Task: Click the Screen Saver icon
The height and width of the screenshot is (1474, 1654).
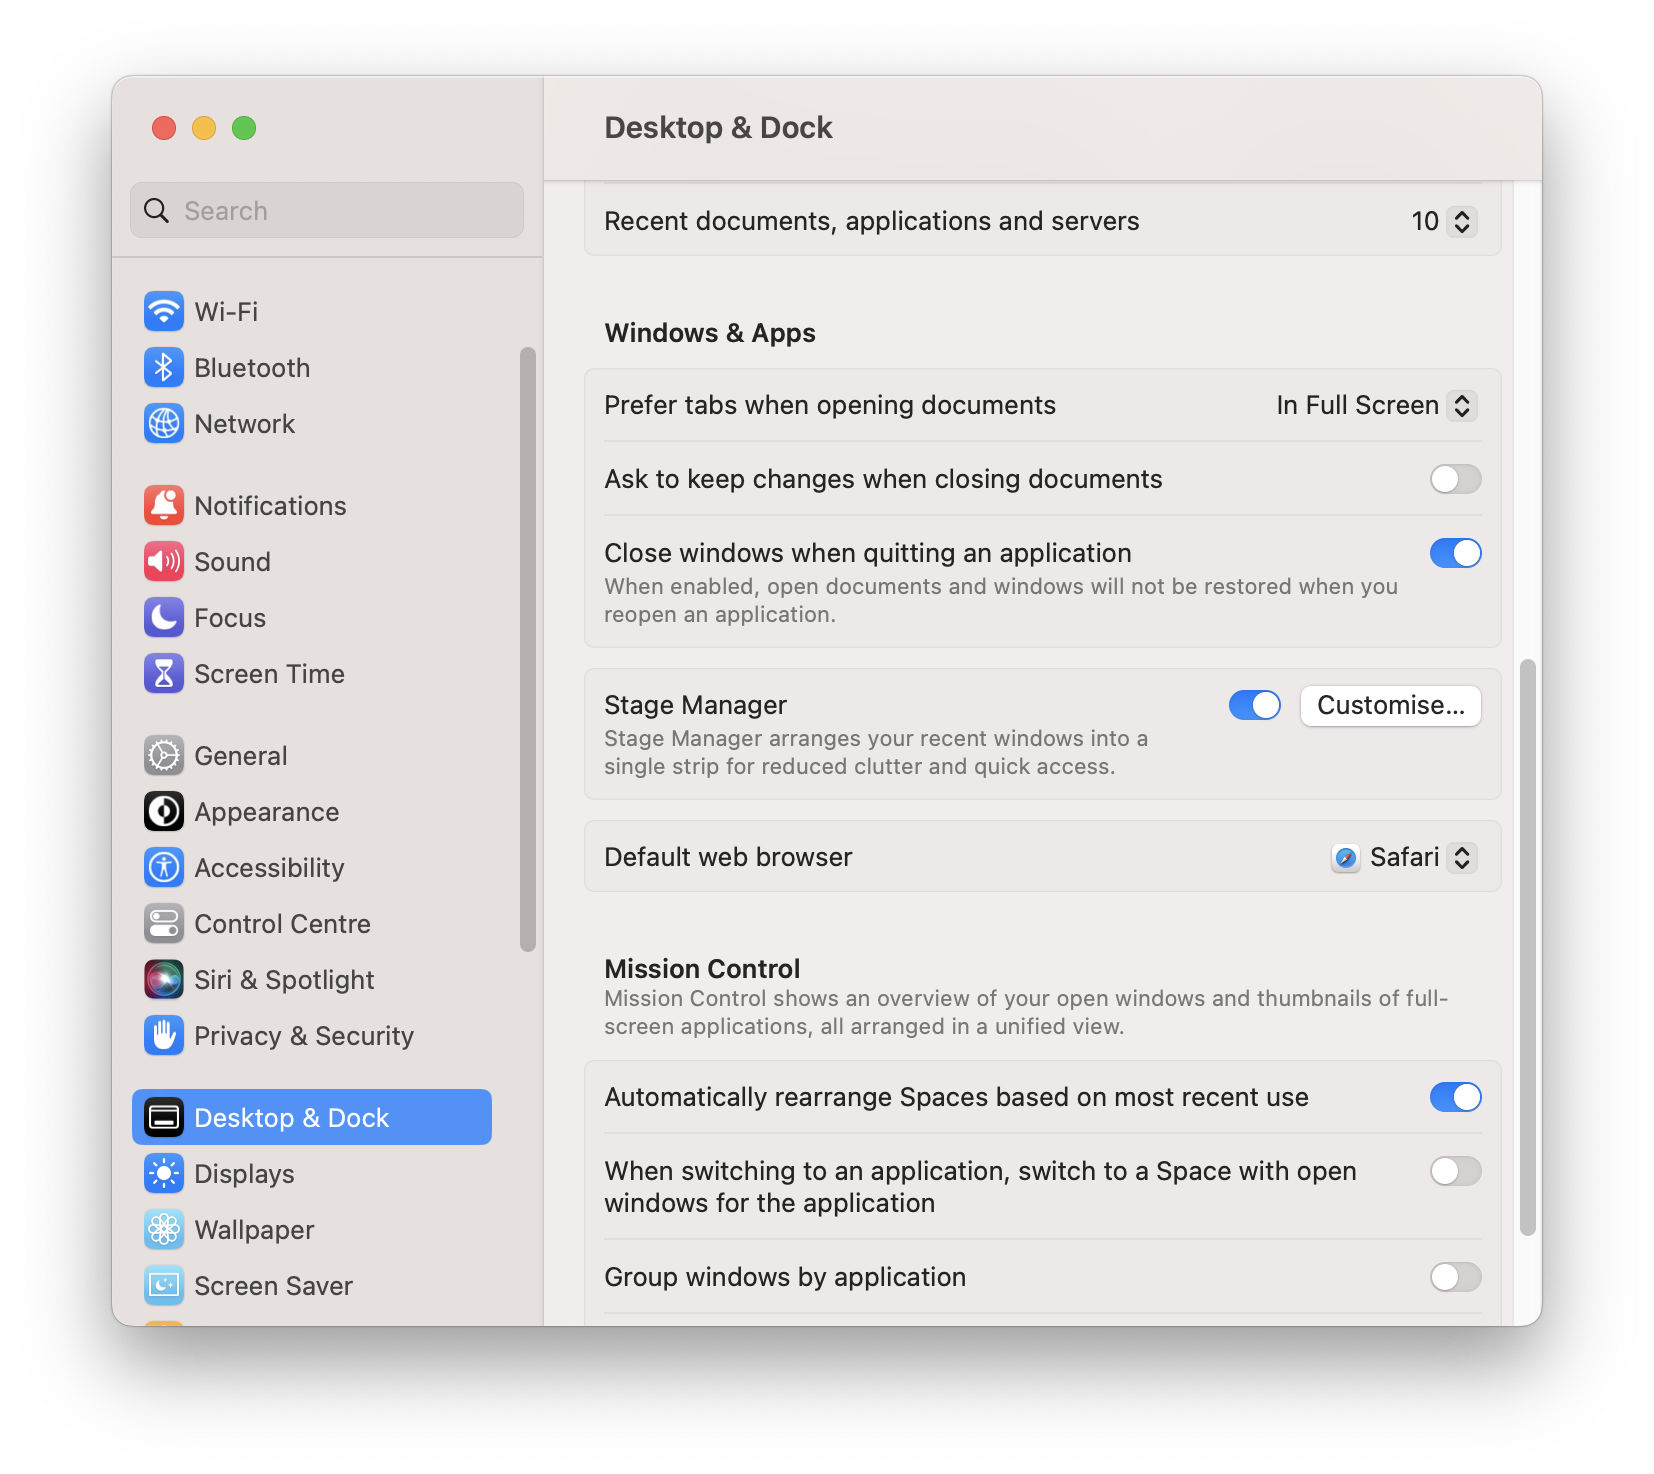Action: click(164, 1285)
